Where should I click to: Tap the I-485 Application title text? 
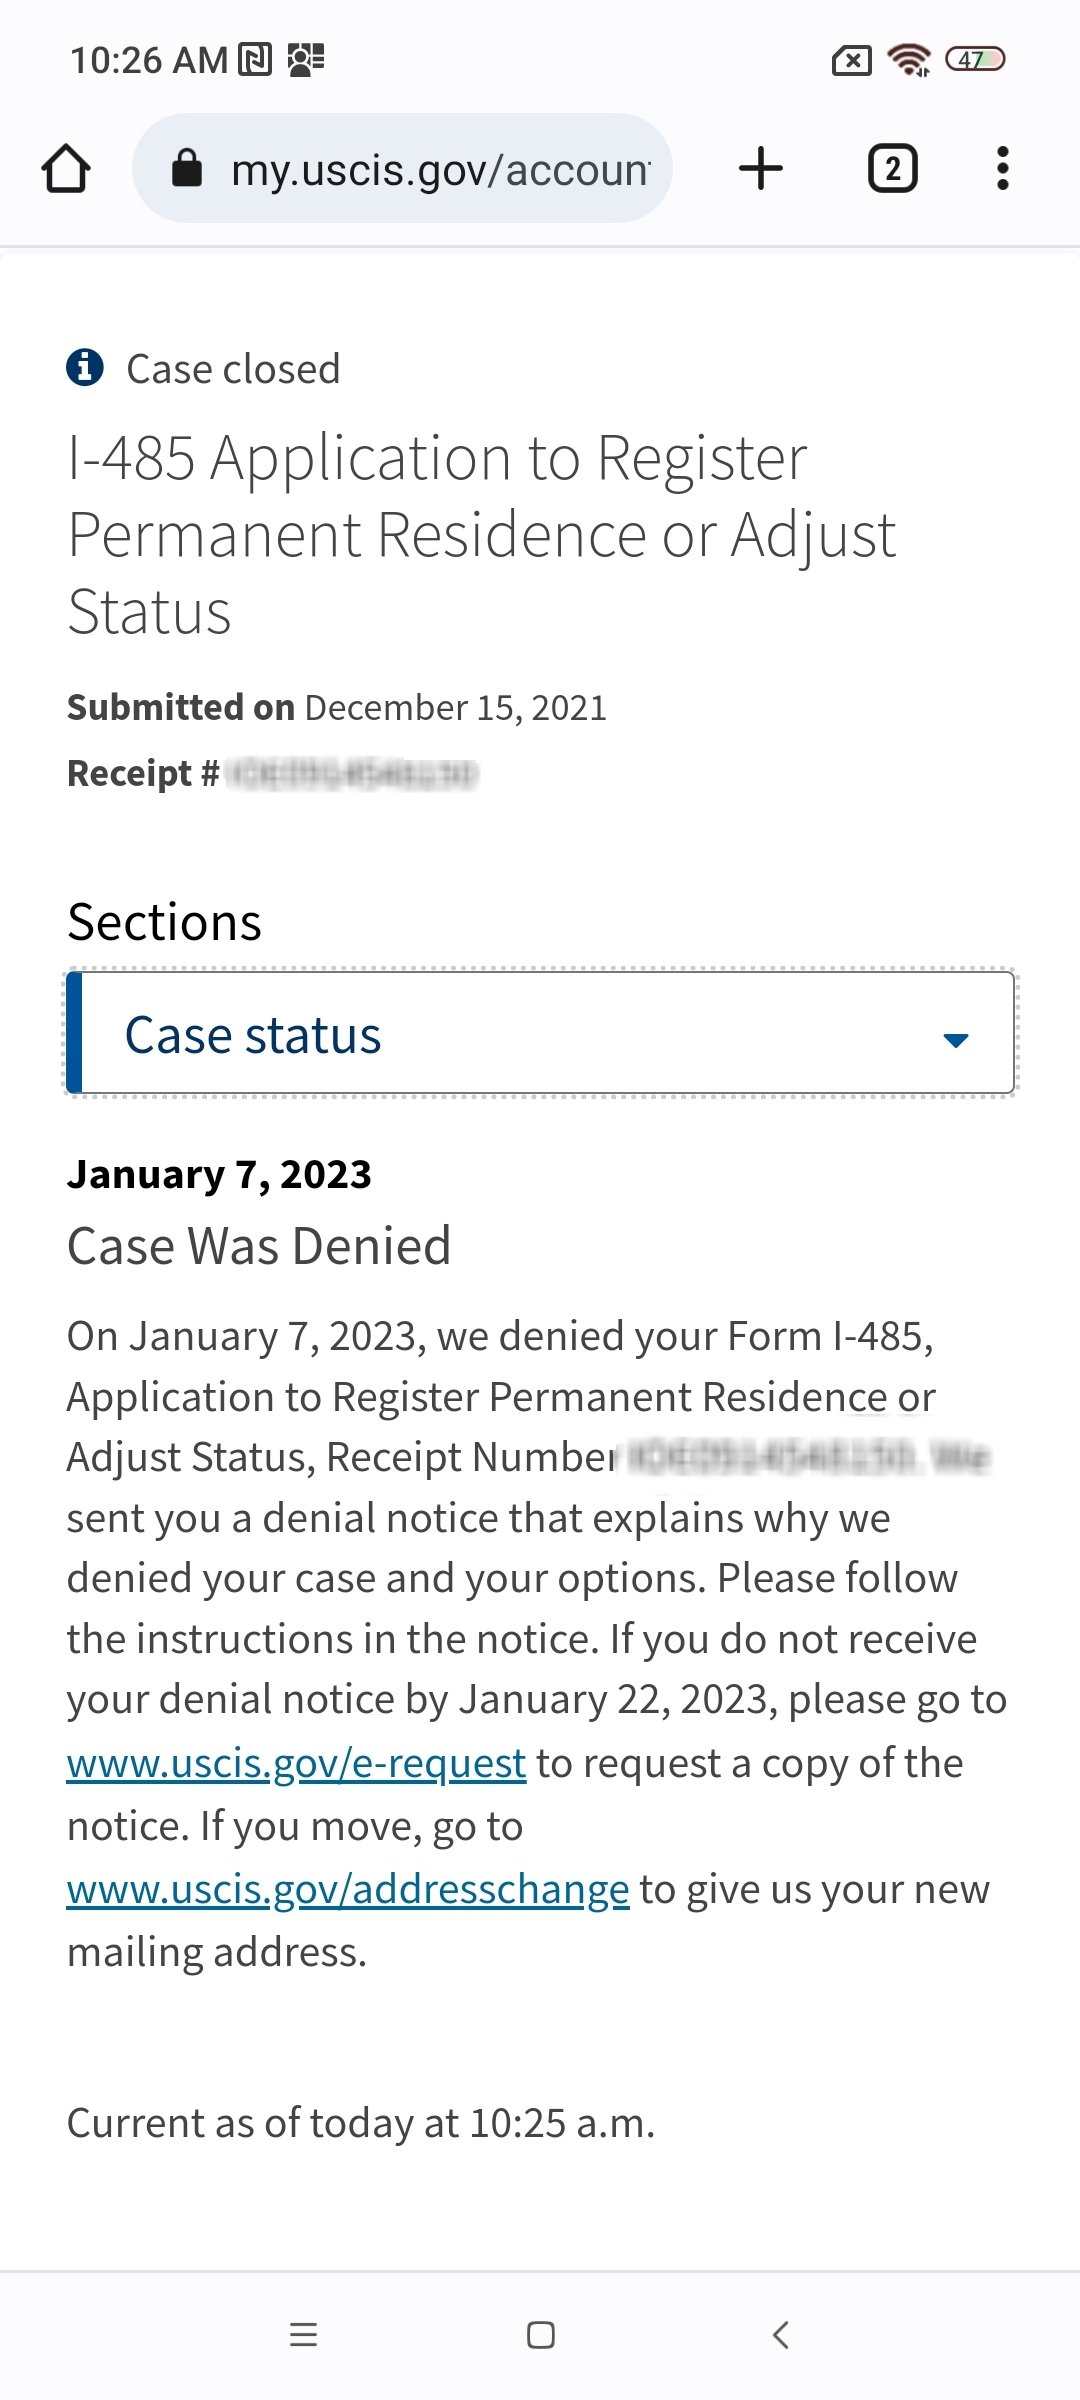click(481, 534)
